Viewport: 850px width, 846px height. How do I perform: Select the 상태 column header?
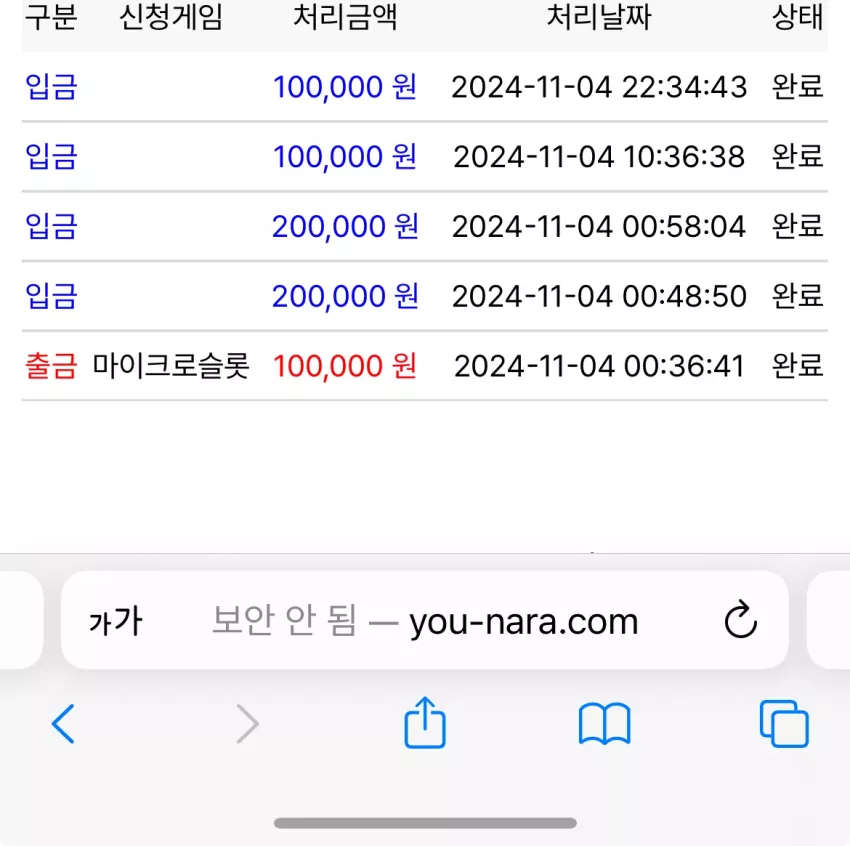pos(797,17)
